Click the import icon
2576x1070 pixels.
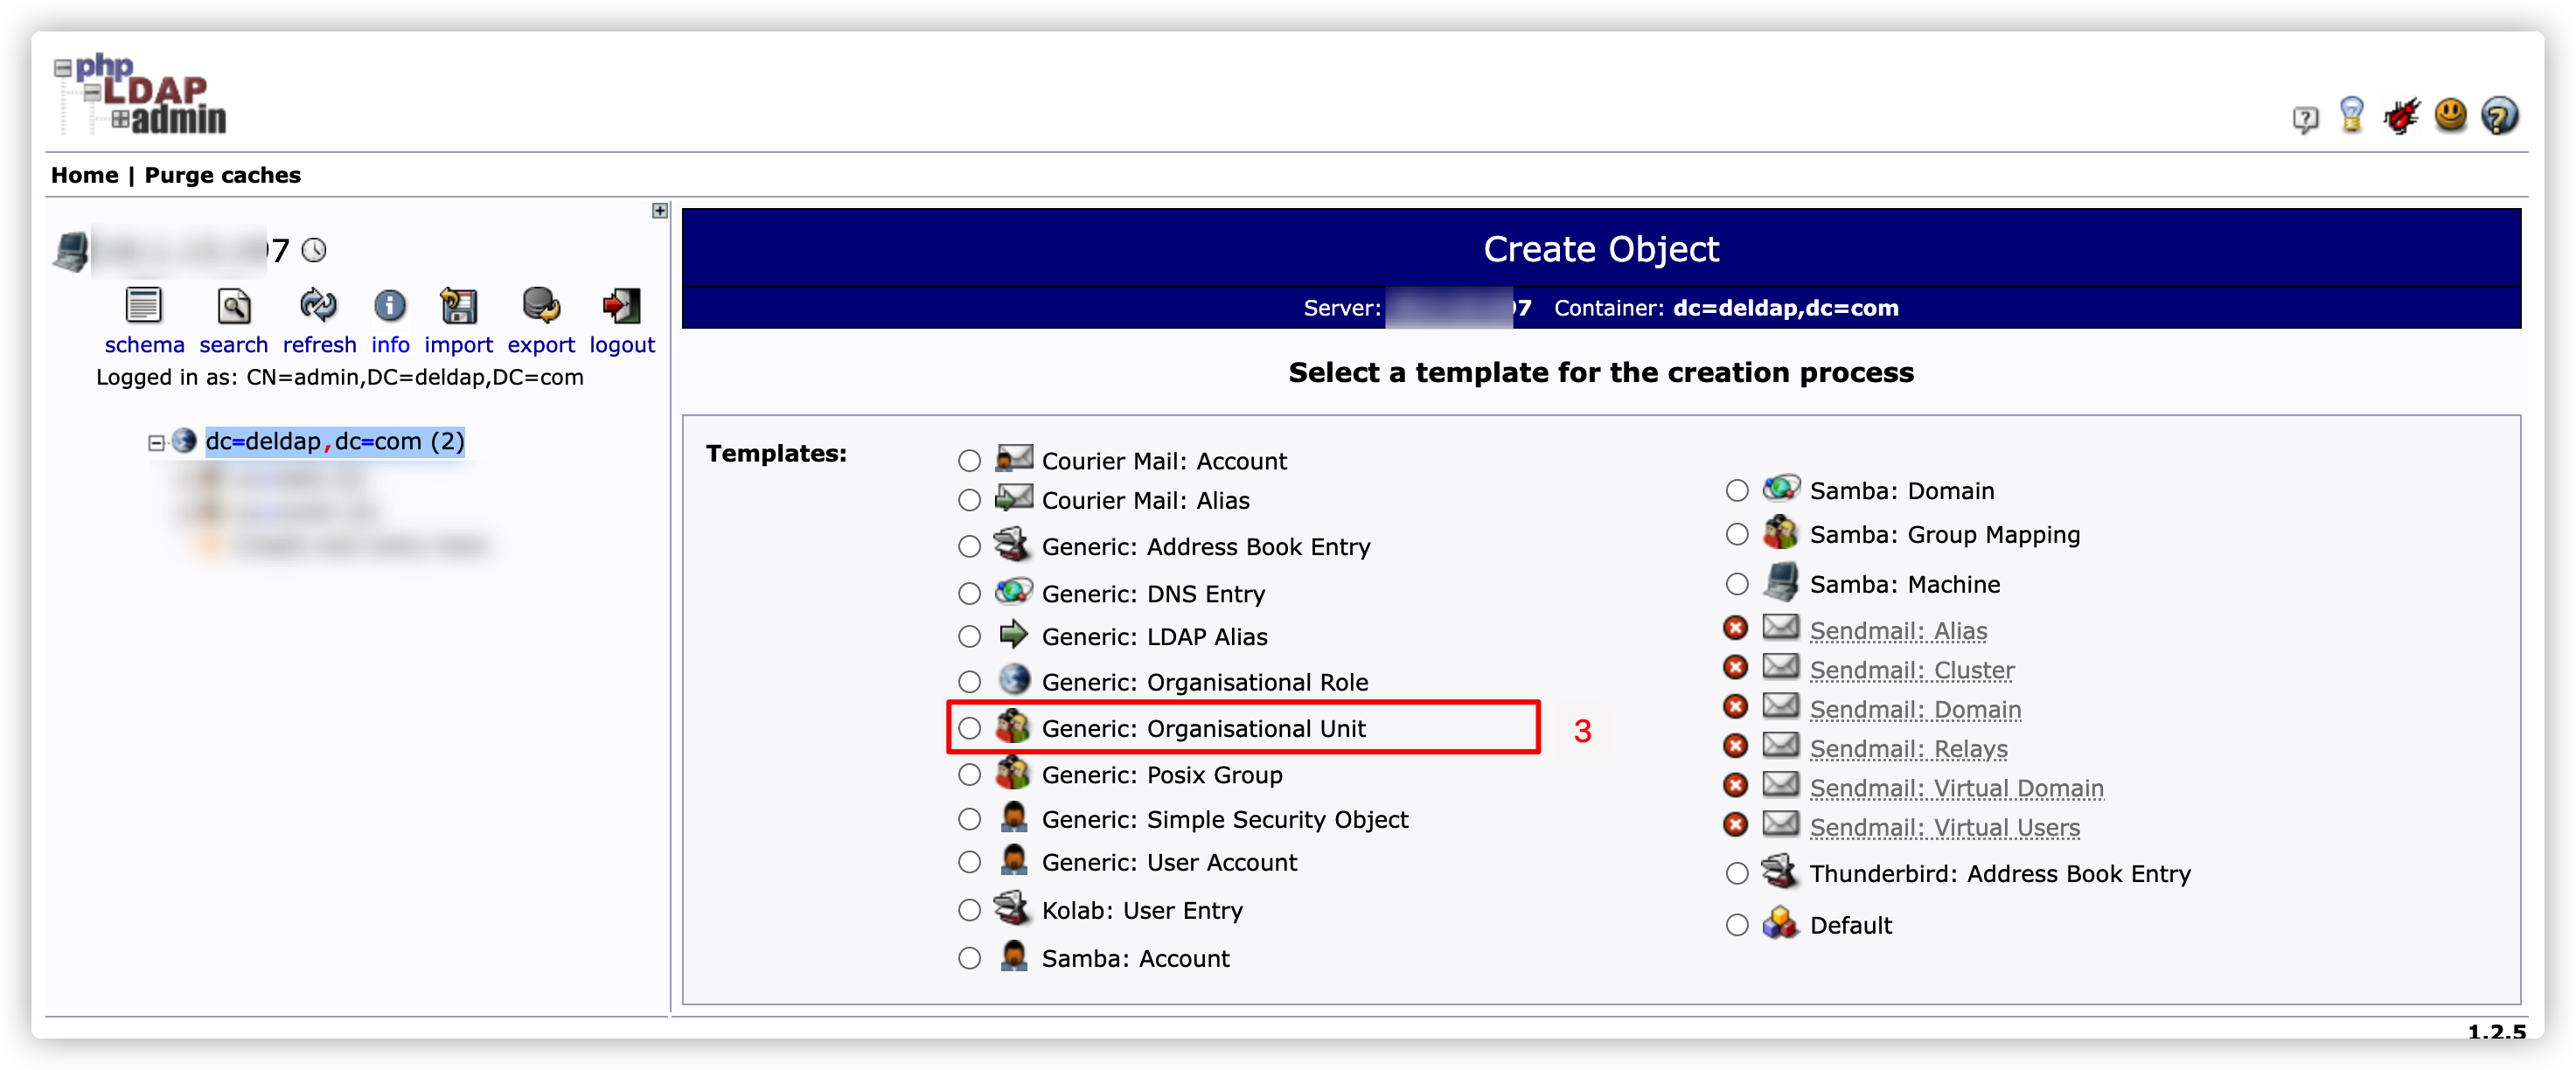click(x=458, y=306)
